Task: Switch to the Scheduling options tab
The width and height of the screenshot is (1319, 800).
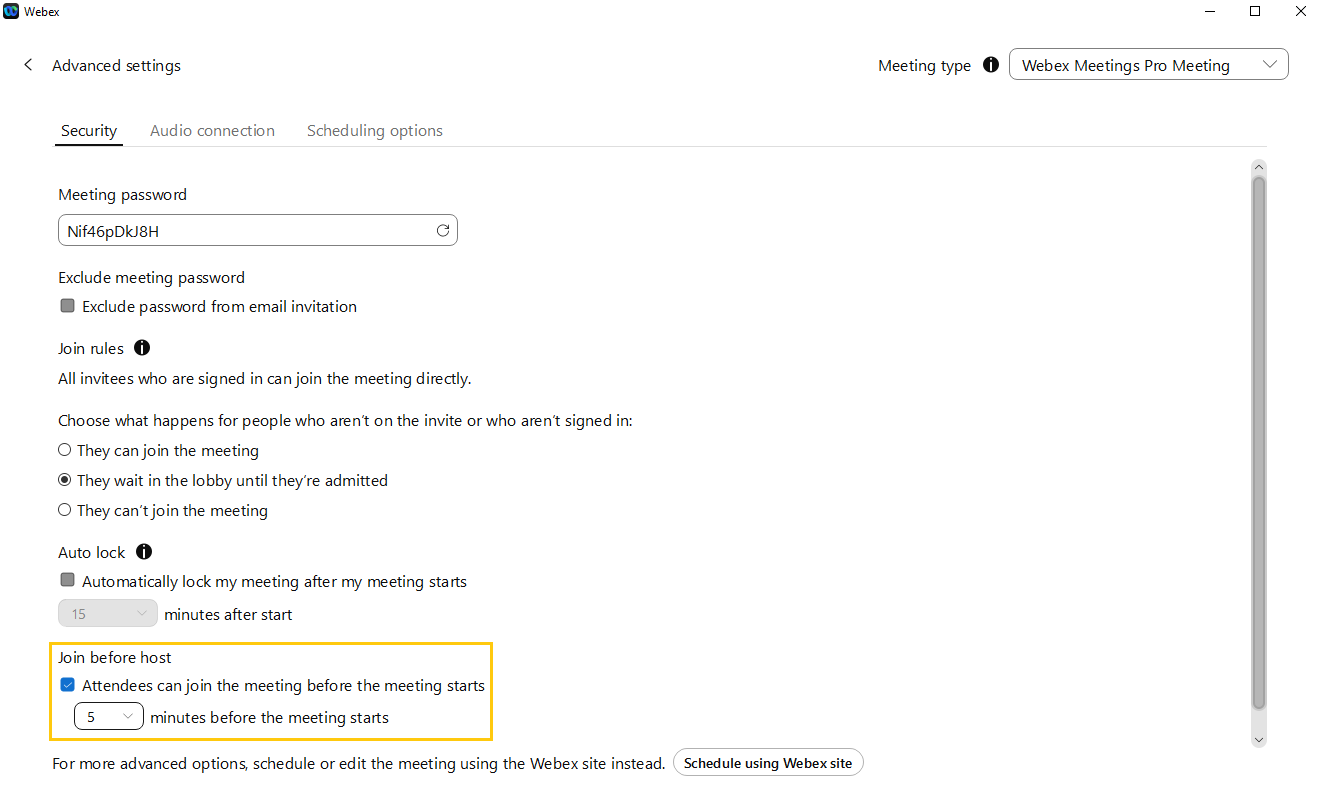Action: 374,131
